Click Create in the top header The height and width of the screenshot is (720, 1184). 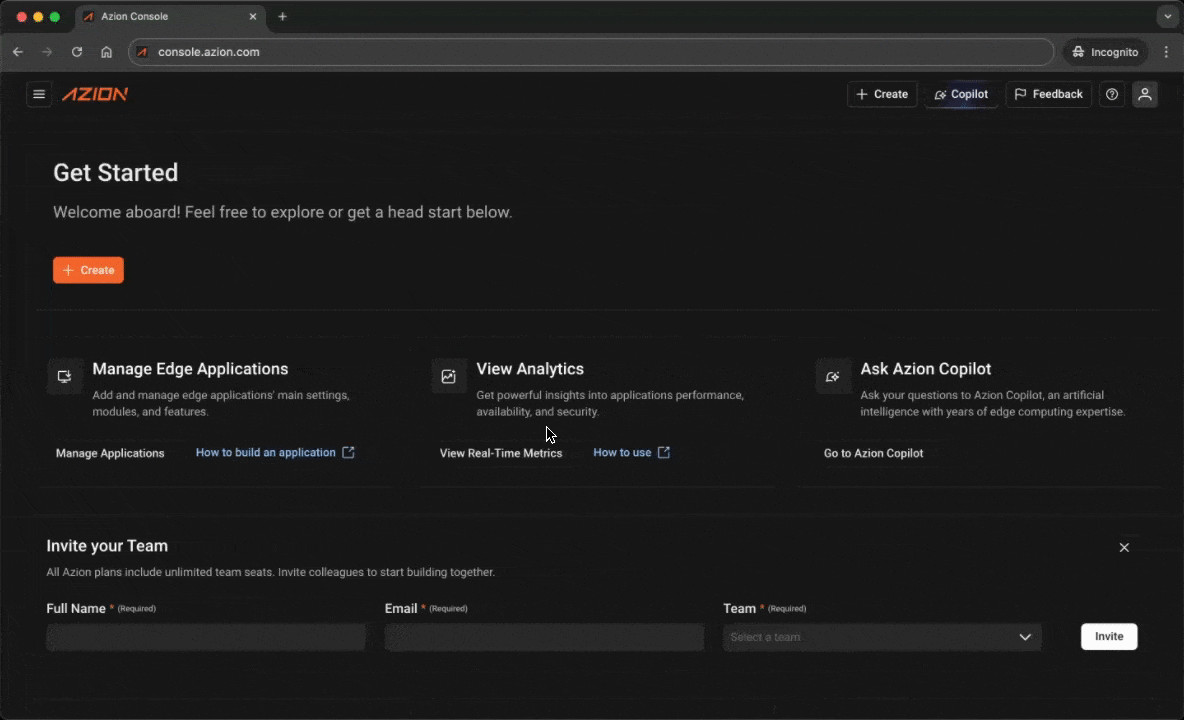882,94
